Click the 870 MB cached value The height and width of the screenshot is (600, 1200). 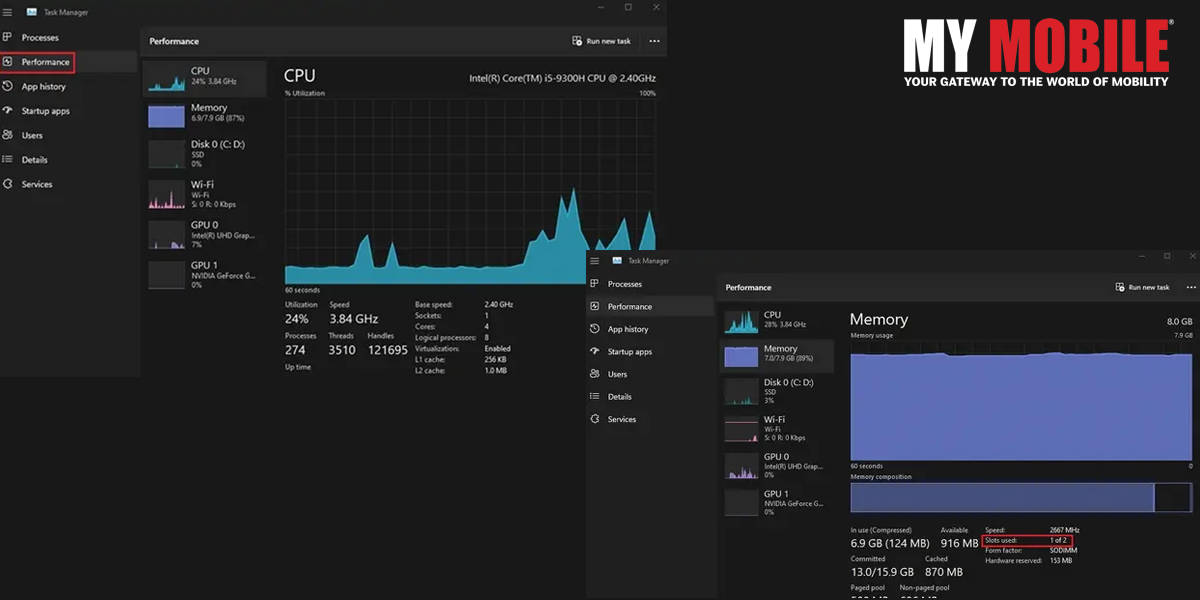[x=944, y=572]
